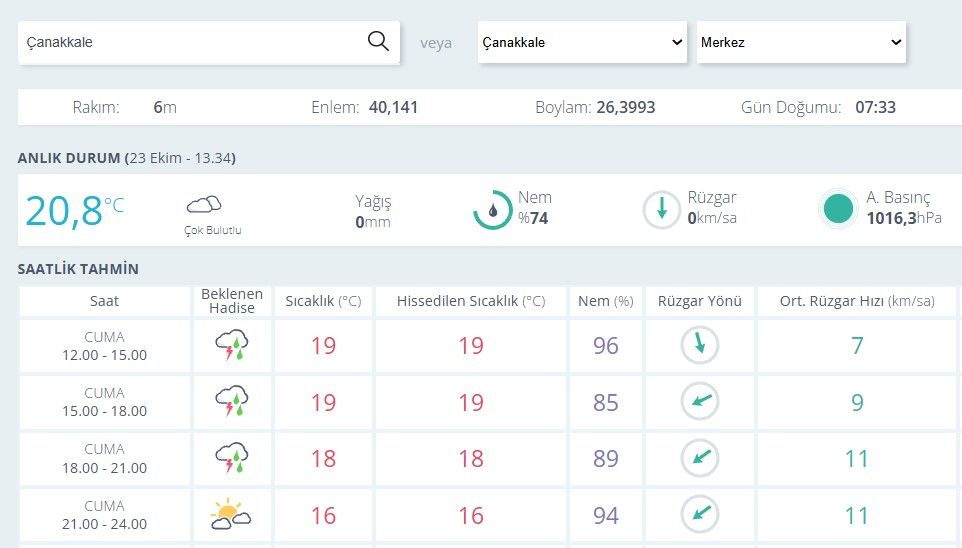Click the Beklenen Hadise column header
This screenshot has width=962, height=548.
click(232, 301)
